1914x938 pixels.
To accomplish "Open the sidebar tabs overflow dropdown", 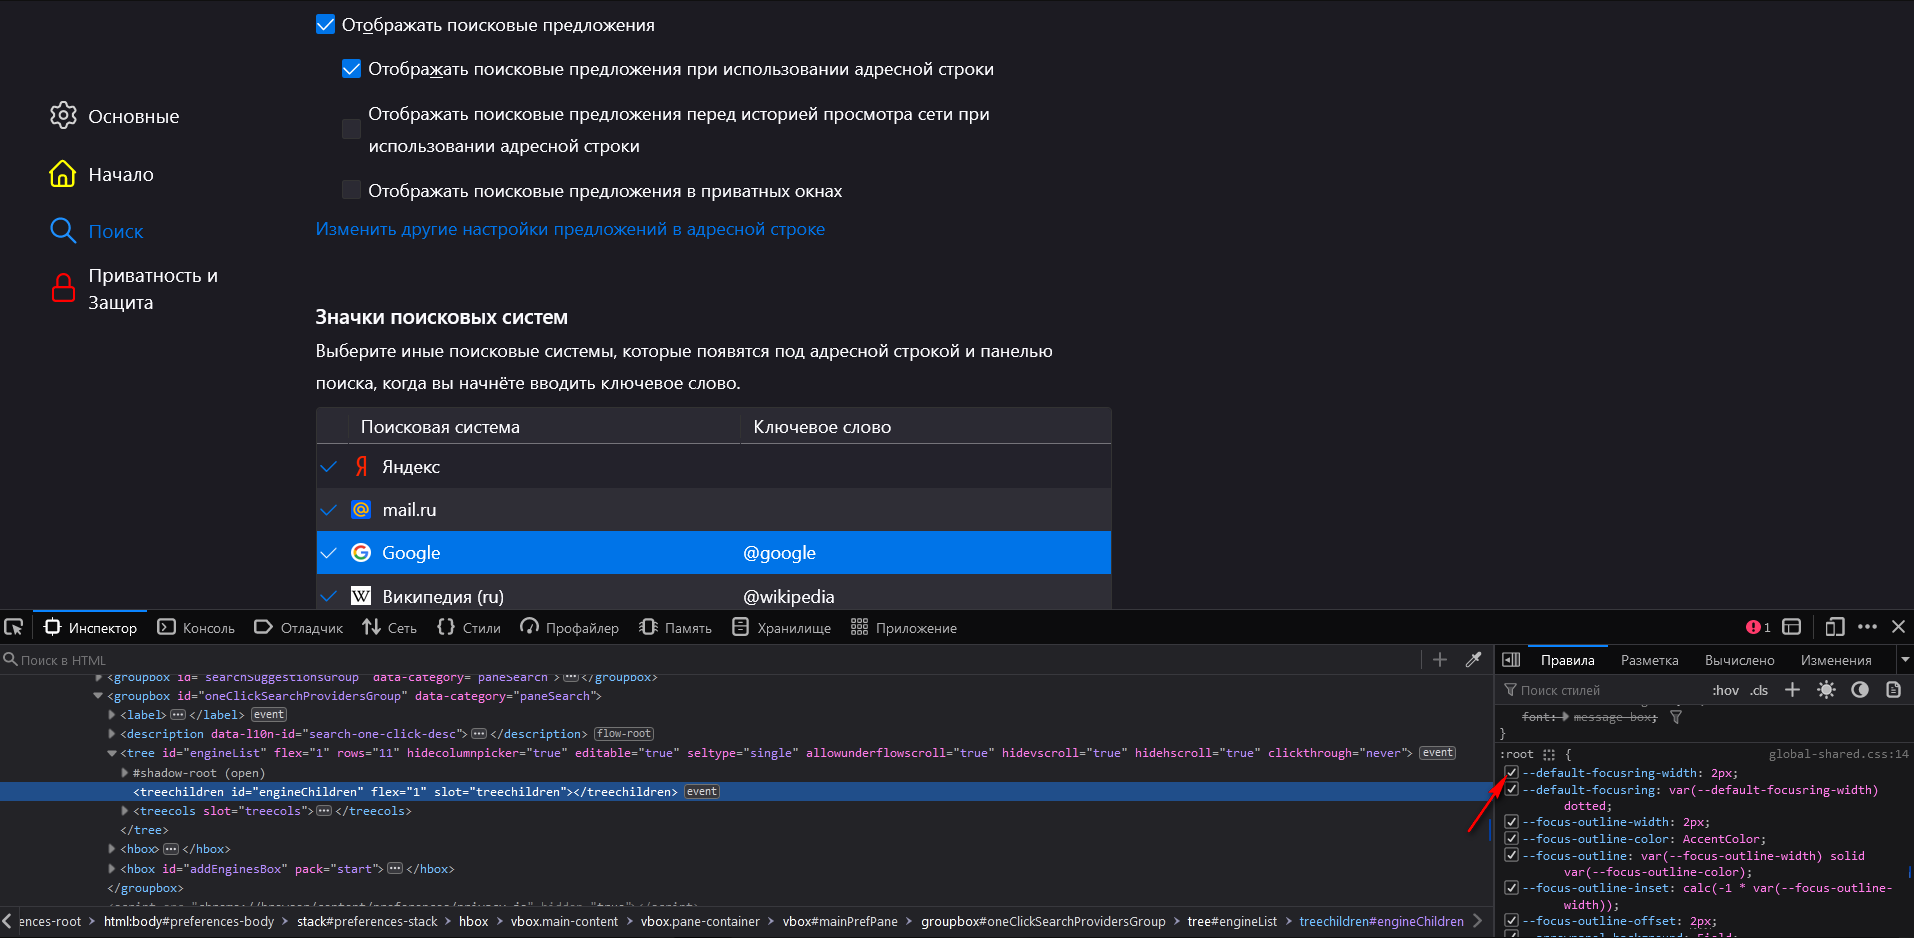I will tap(1905, 659).
